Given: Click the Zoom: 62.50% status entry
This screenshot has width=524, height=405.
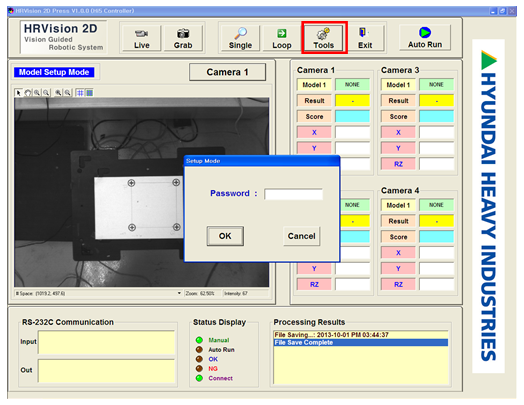Looking at the screenshot, I should pyautogui.click(x=203, y=293).
